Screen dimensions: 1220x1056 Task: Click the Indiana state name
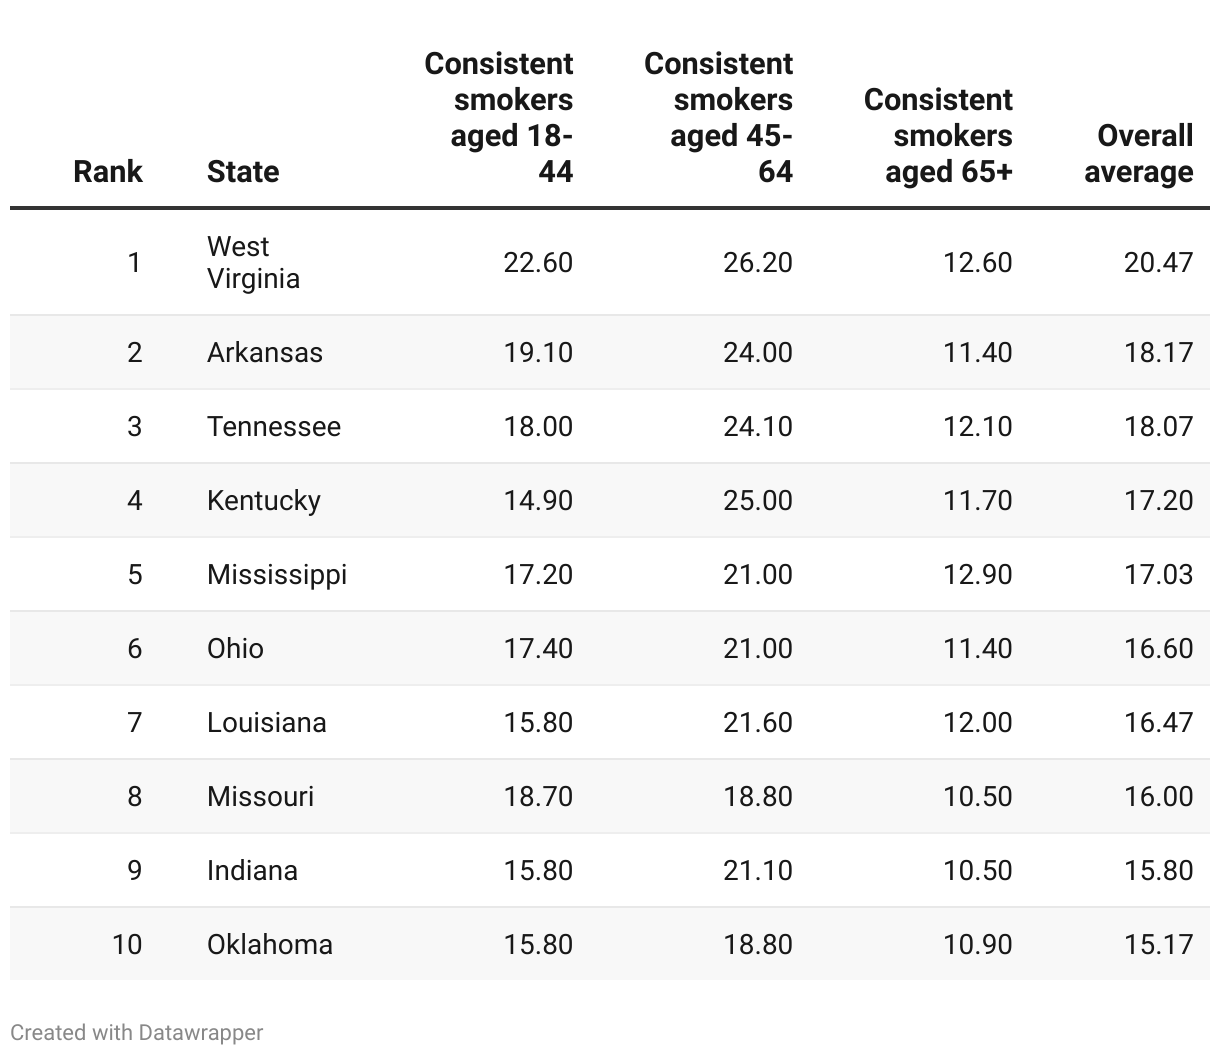coord(252,870)
